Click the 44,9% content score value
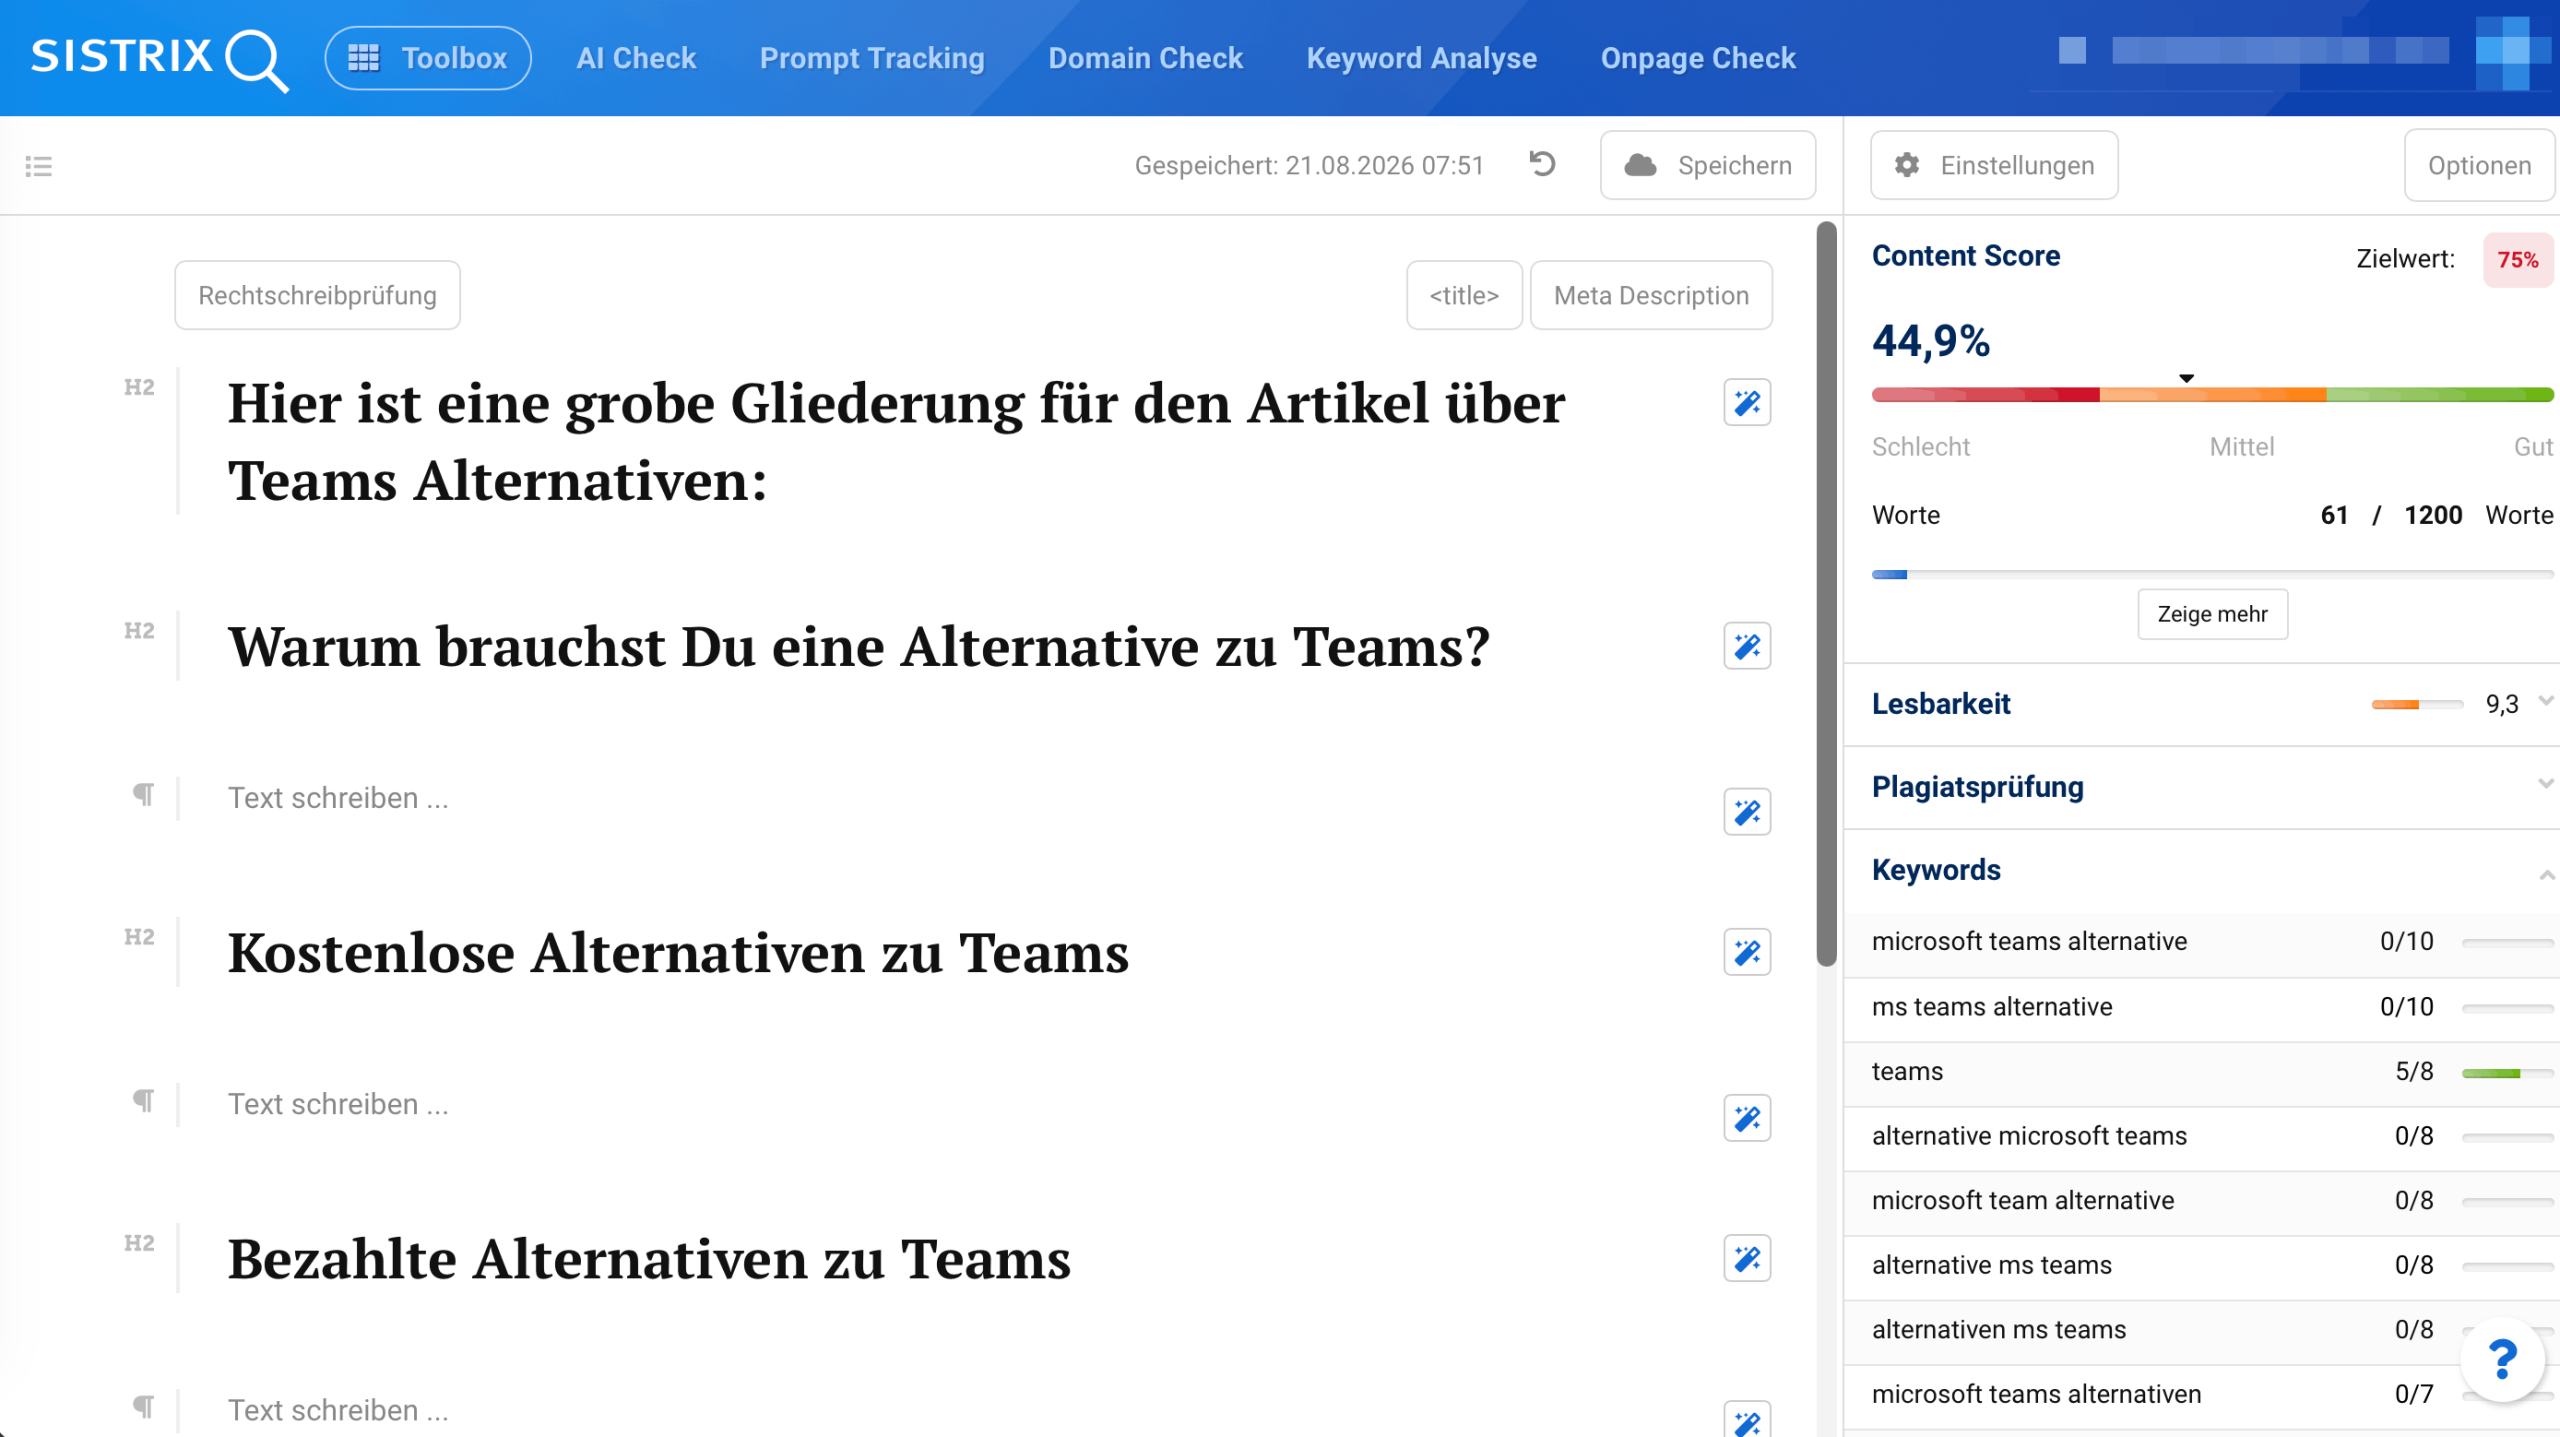This screenshot has width=2560, height=1437. (1930, 341)
